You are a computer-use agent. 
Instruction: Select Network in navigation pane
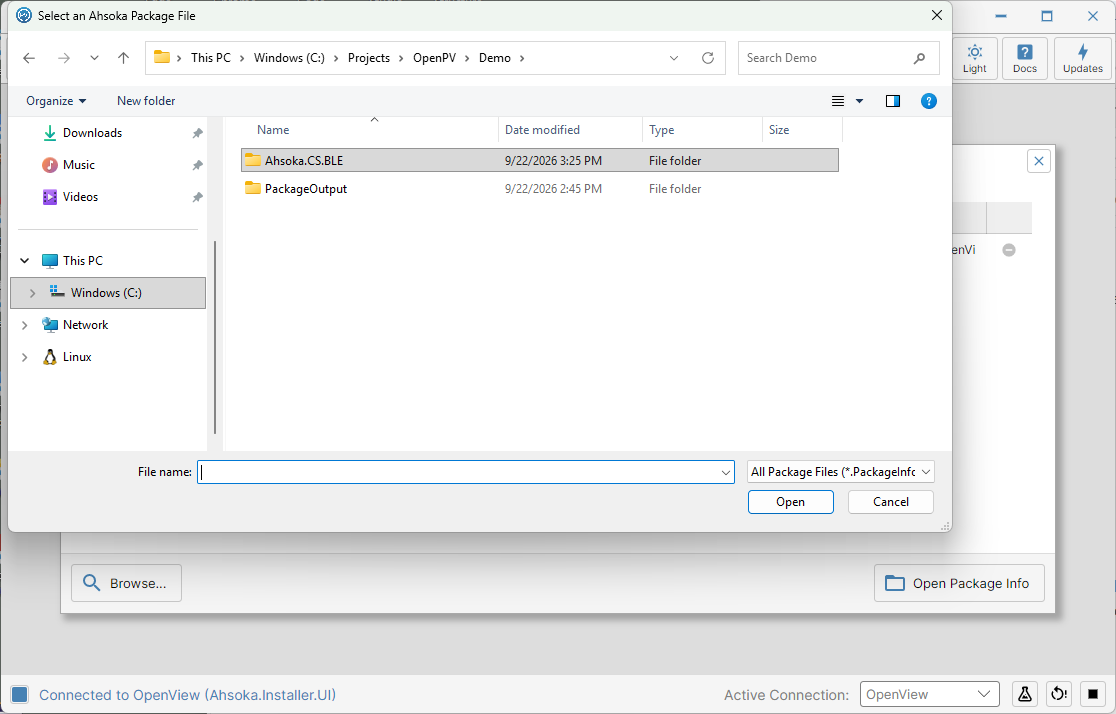85,325
